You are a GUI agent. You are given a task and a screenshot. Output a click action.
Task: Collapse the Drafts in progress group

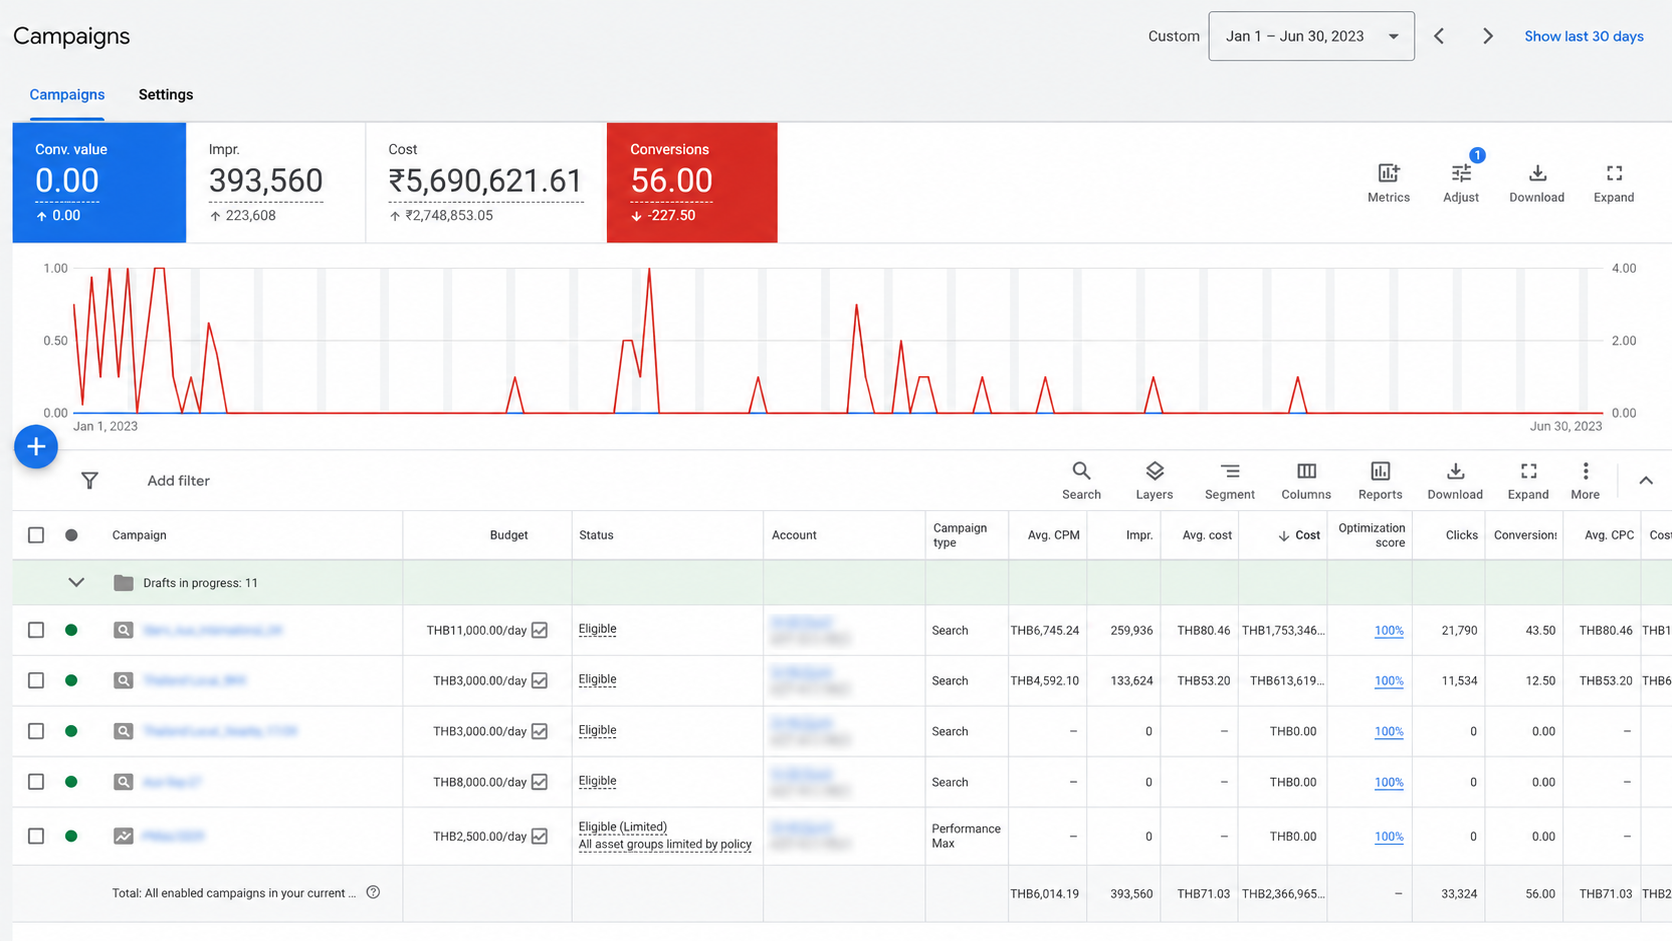click(x=76, y=583)
